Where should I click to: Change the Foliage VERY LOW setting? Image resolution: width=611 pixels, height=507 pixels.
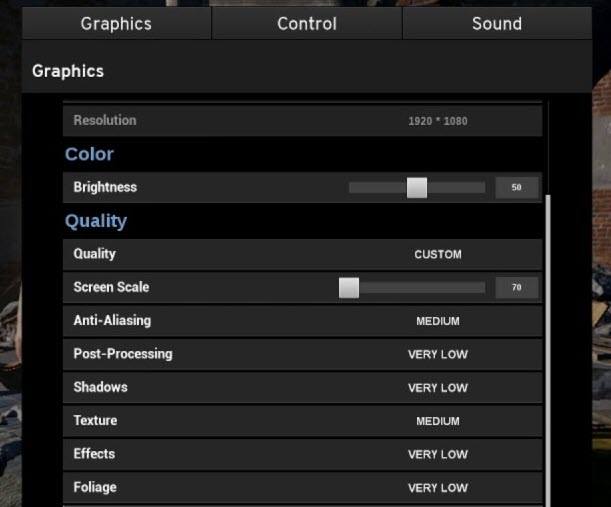pos(437,488)
